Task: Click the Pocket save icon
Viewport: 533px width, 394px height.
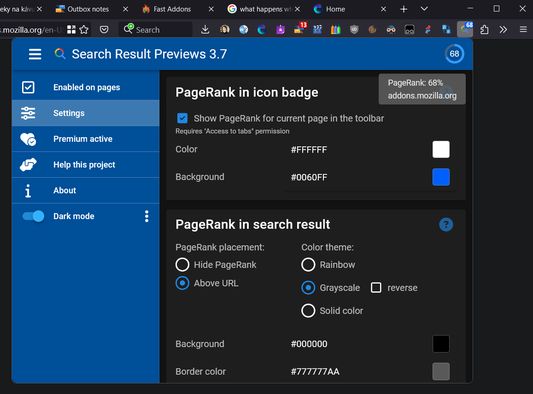Action: tap(104, 30)
